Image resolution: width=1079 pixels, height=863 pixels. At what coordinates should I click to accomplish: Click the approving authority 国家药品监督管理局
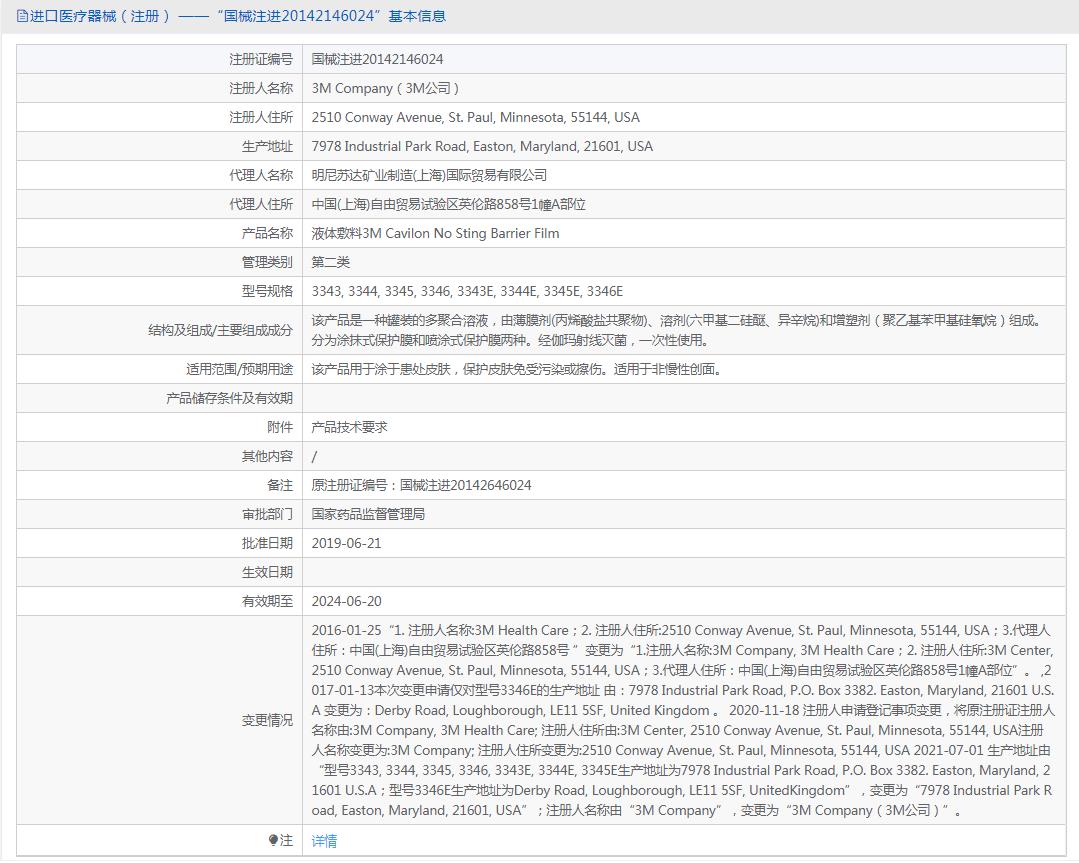(368, 514)
